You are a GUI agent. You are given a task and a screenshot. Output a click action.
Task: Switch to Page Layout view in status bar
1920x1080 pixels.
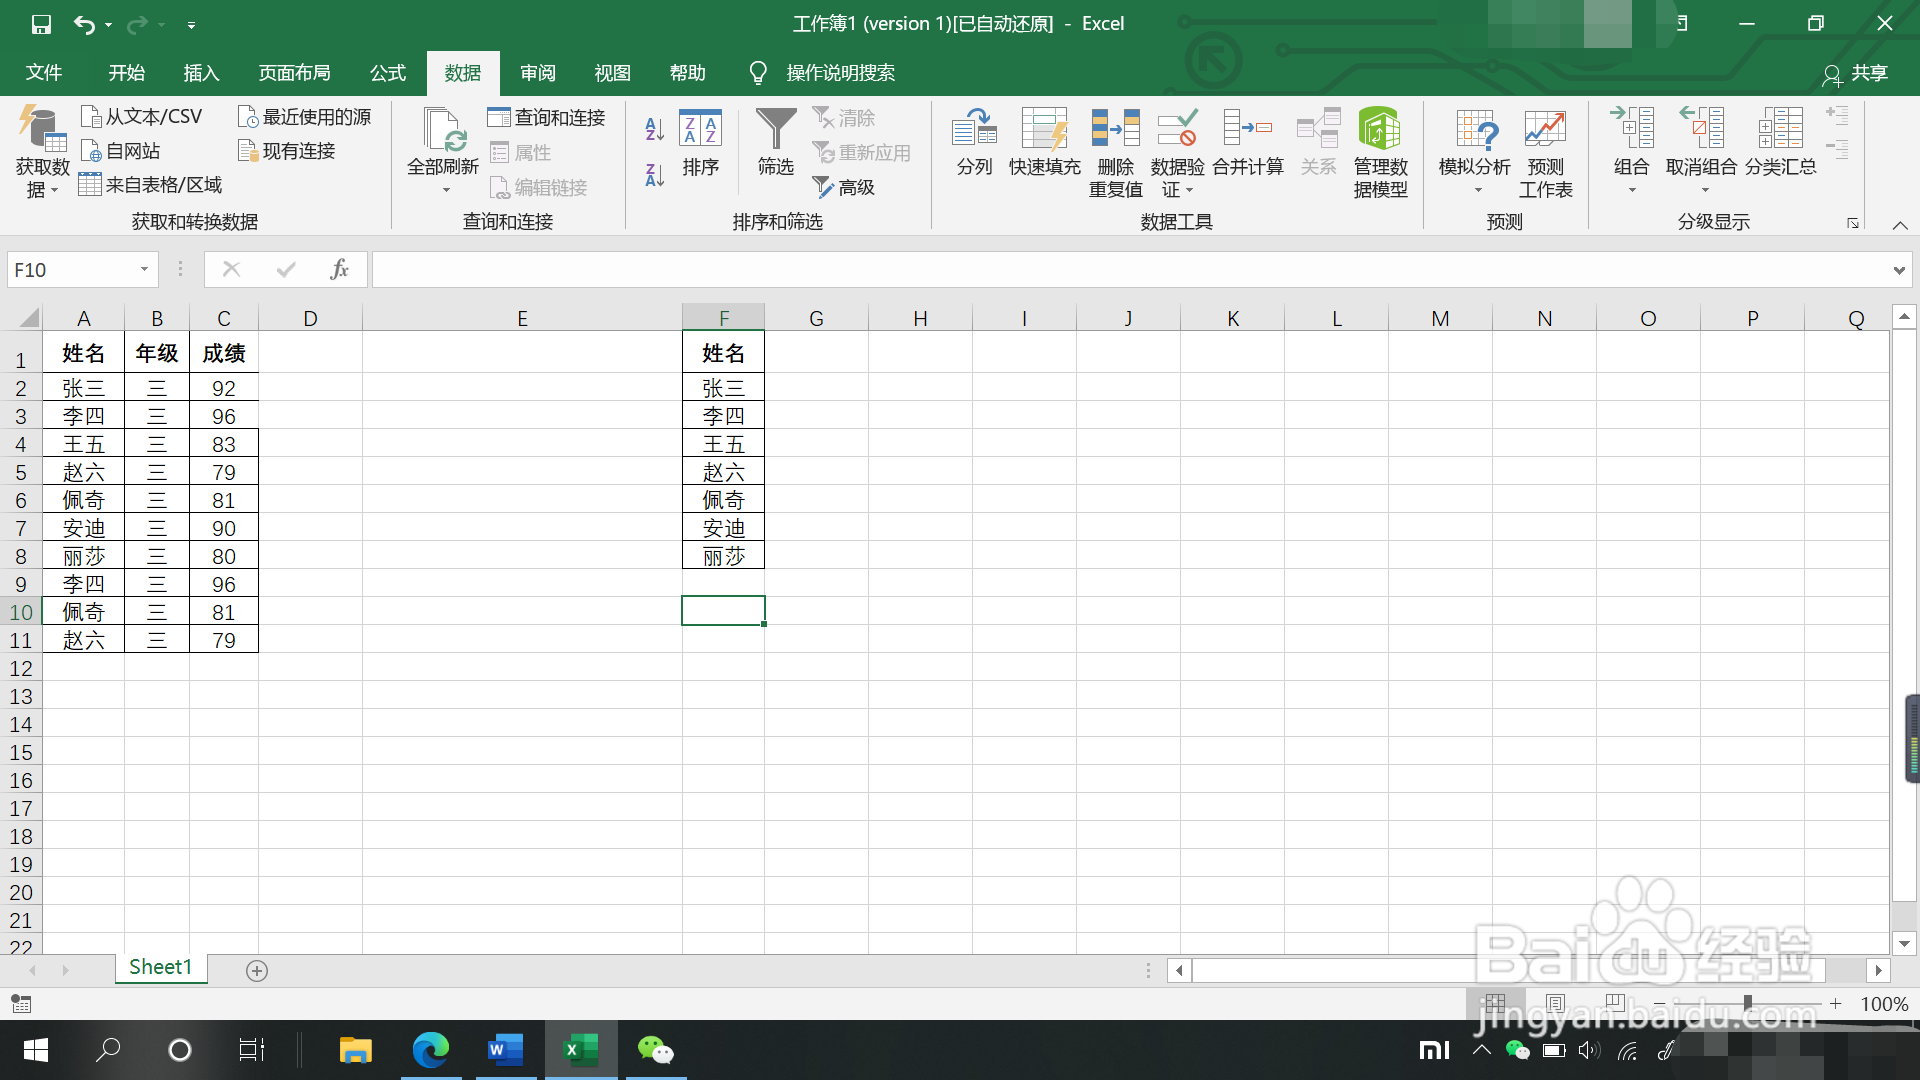coord(1555,1003)
